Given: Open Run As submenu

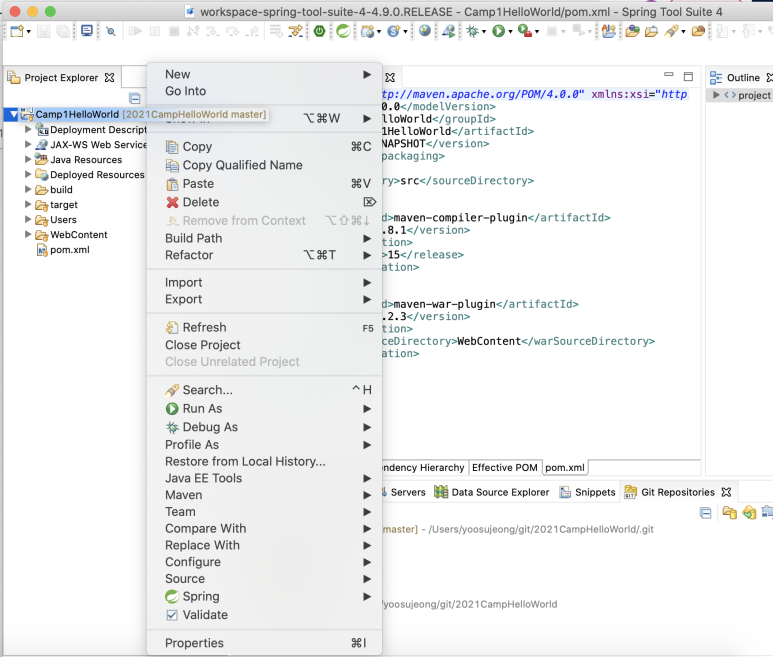Looking at the screenshot, I should 264,409.
